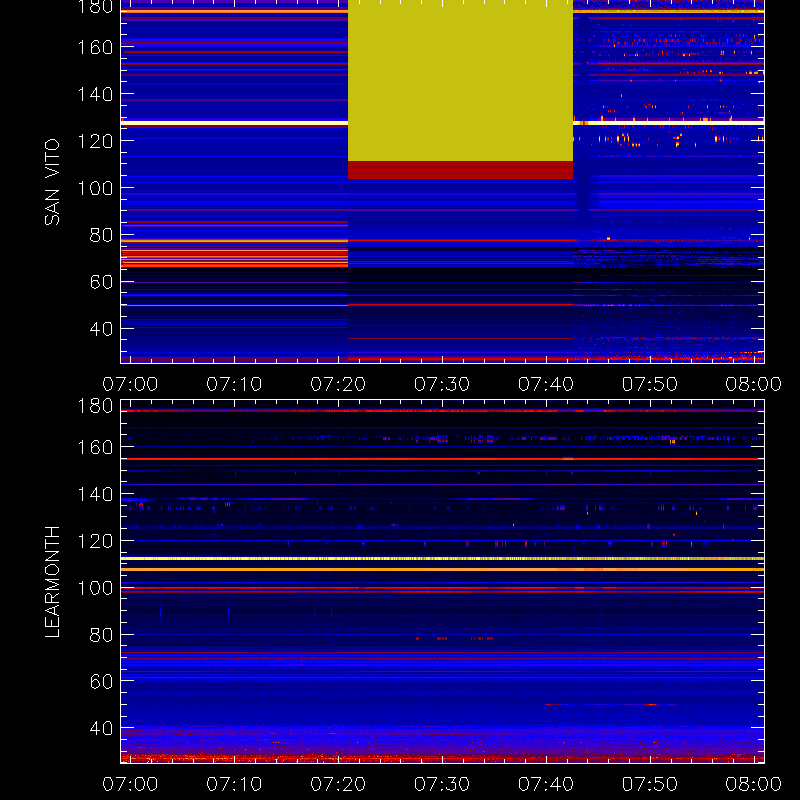This screenshot has height=800, width=800.
Task: Click the large yellow data-gap block in San Vito
Action: [x=460, y=81]
